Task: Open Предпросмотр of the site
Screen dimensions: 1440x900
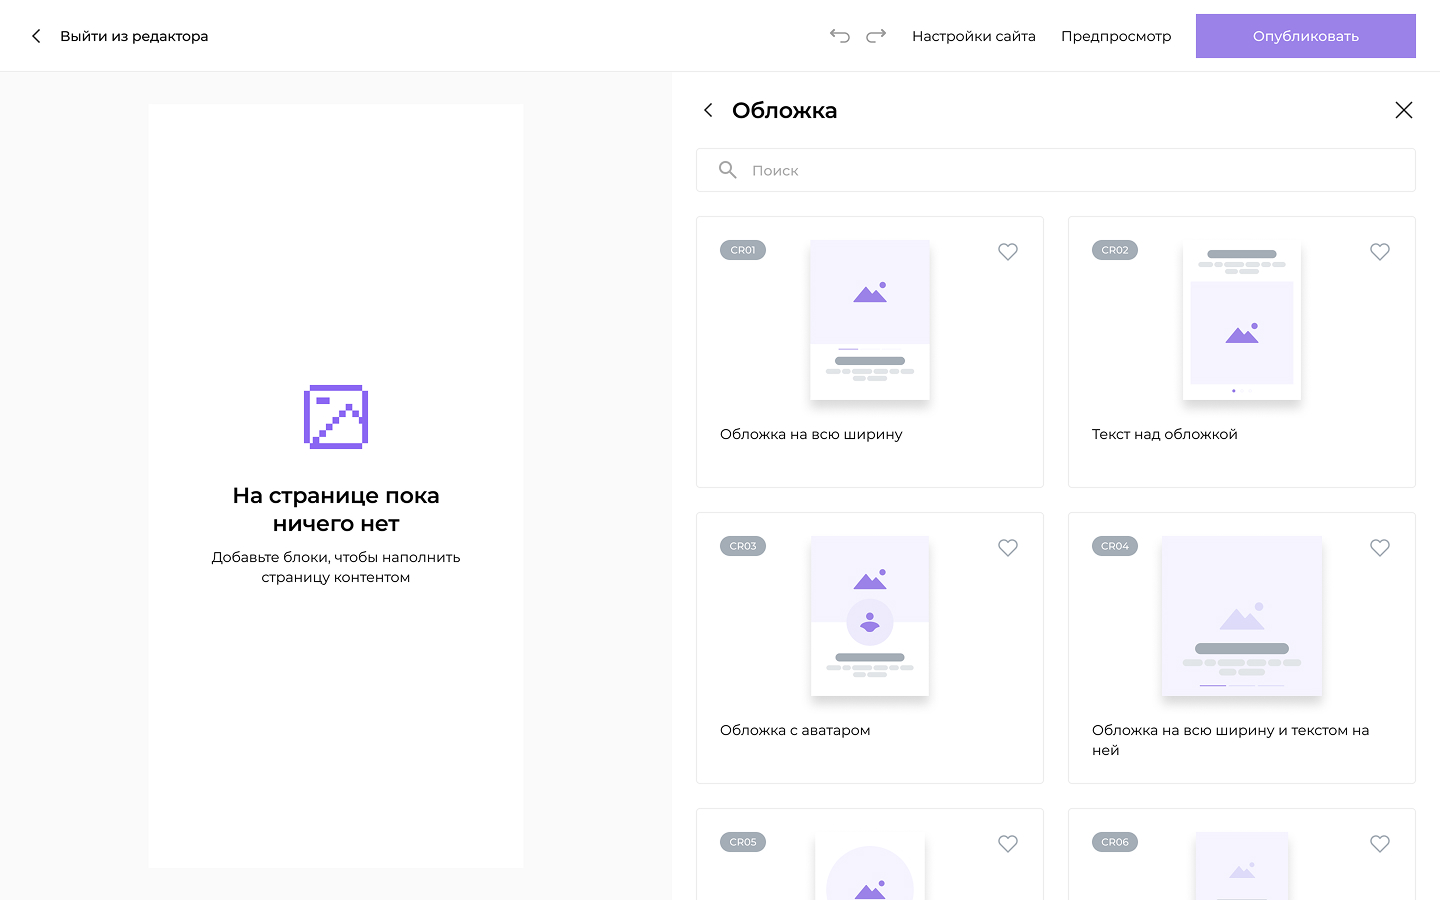Action: (1116, 36)
